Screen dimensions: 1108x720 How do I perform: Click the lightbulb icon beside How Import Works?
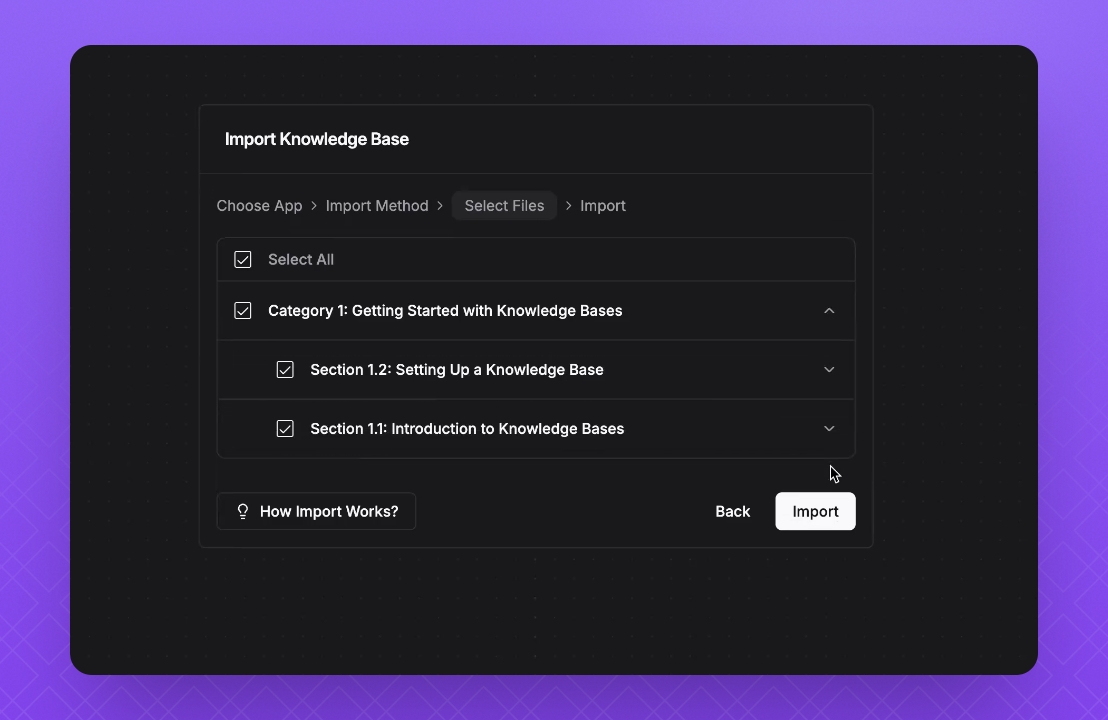242,512
